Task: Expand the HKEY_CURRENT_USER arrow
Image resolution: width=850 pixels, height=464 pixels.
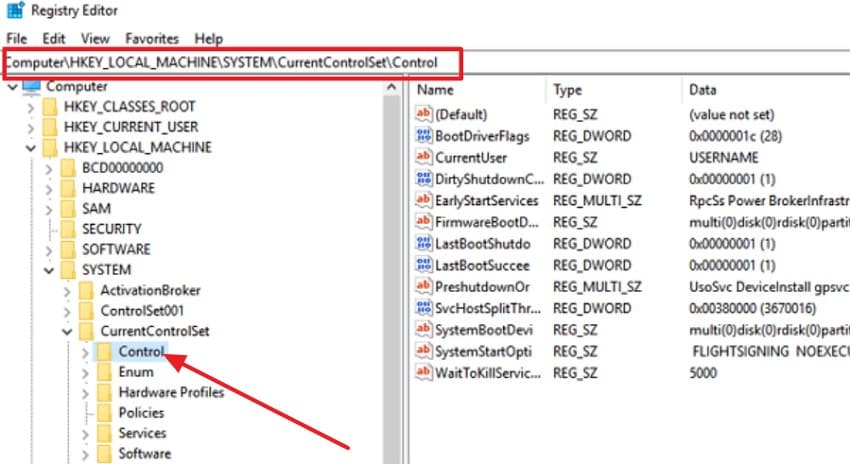Action: pyautogui.click(x=30, y=128)
